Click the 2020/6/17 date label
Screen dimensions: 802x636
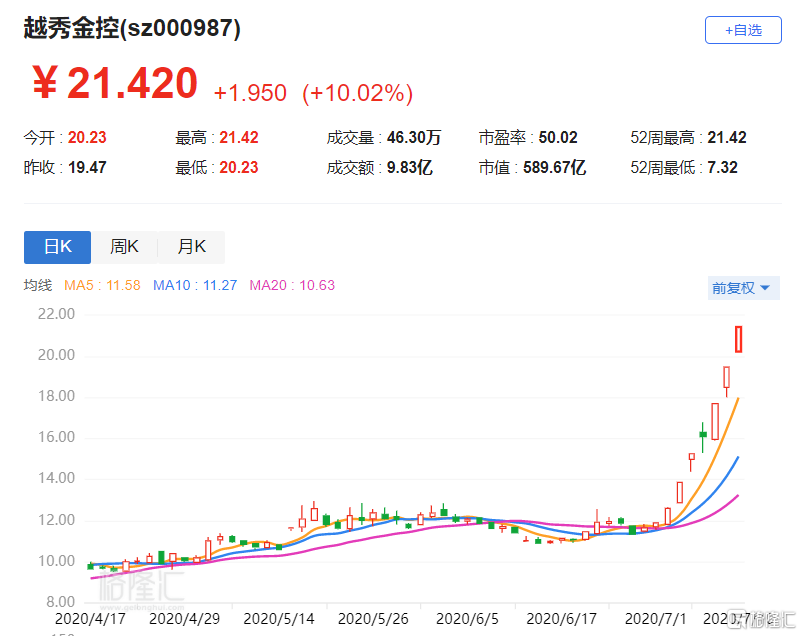click(562, 619)
